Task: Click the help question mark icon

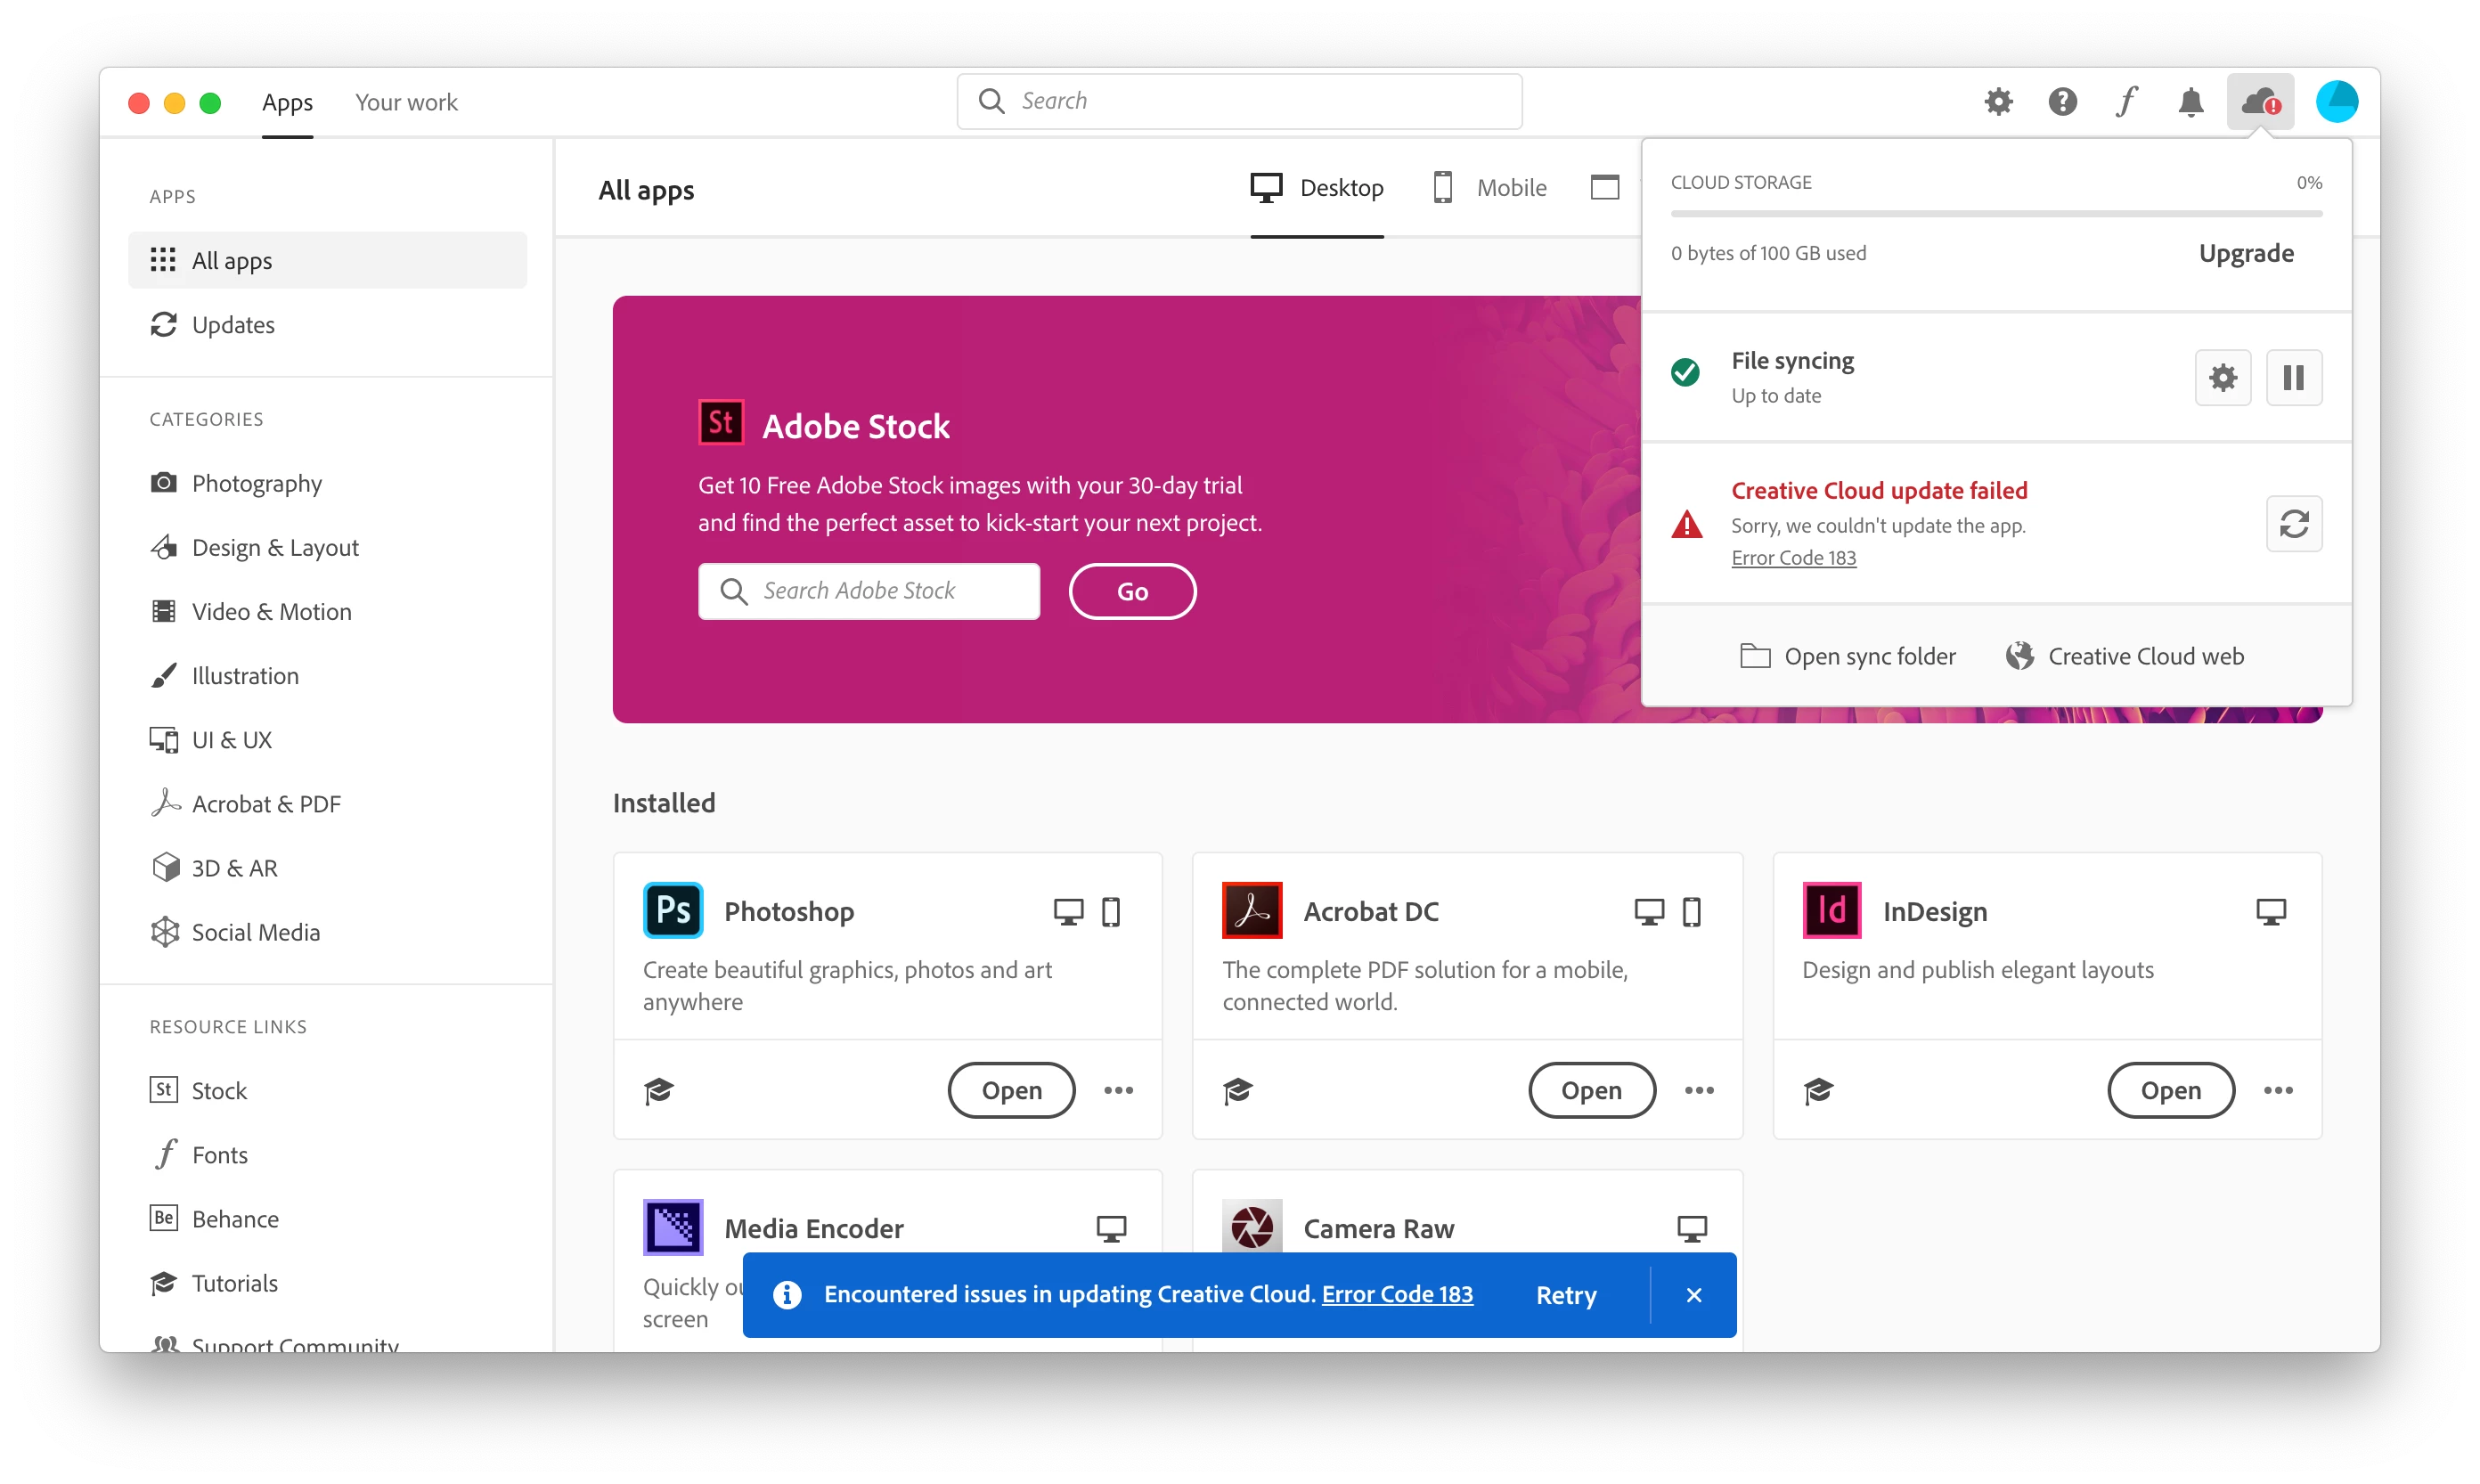Action: coord(2062,102)
